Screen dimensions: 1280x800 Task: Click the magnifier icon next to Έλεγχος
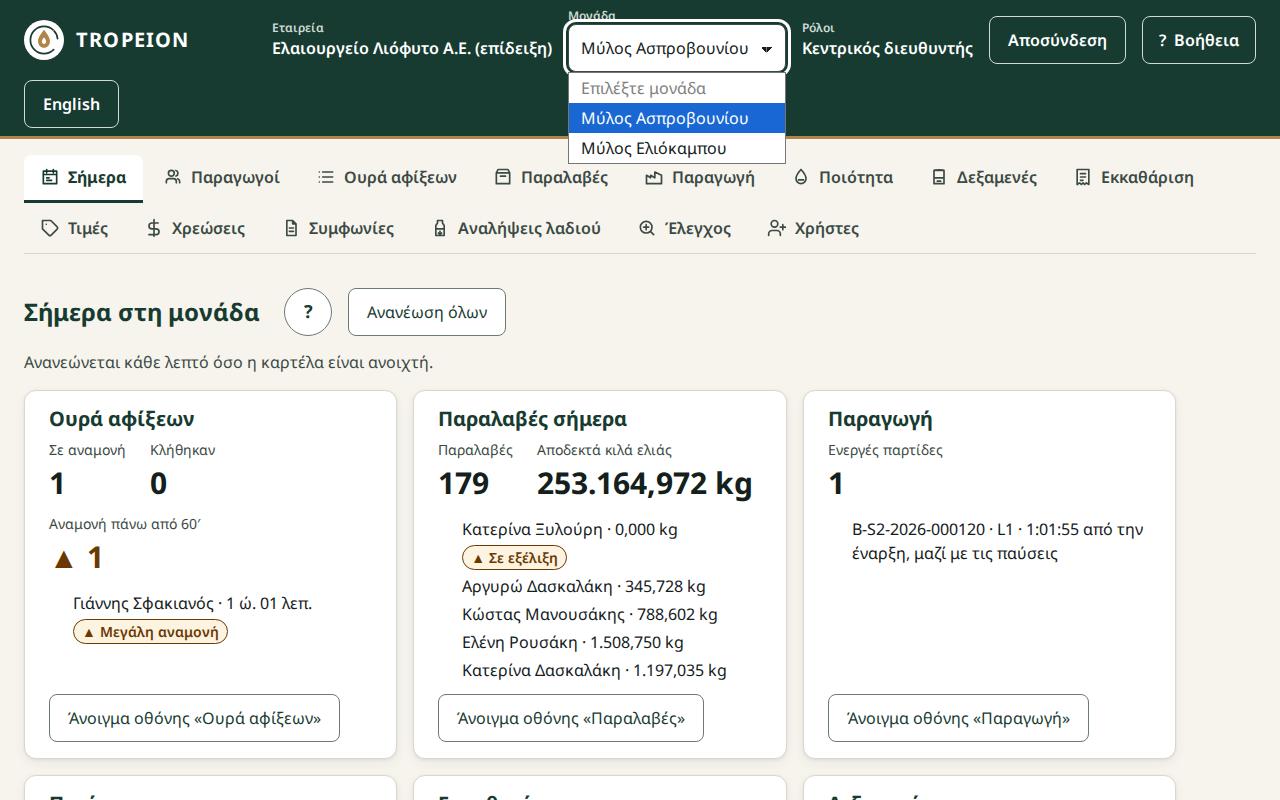click(647, 228)
